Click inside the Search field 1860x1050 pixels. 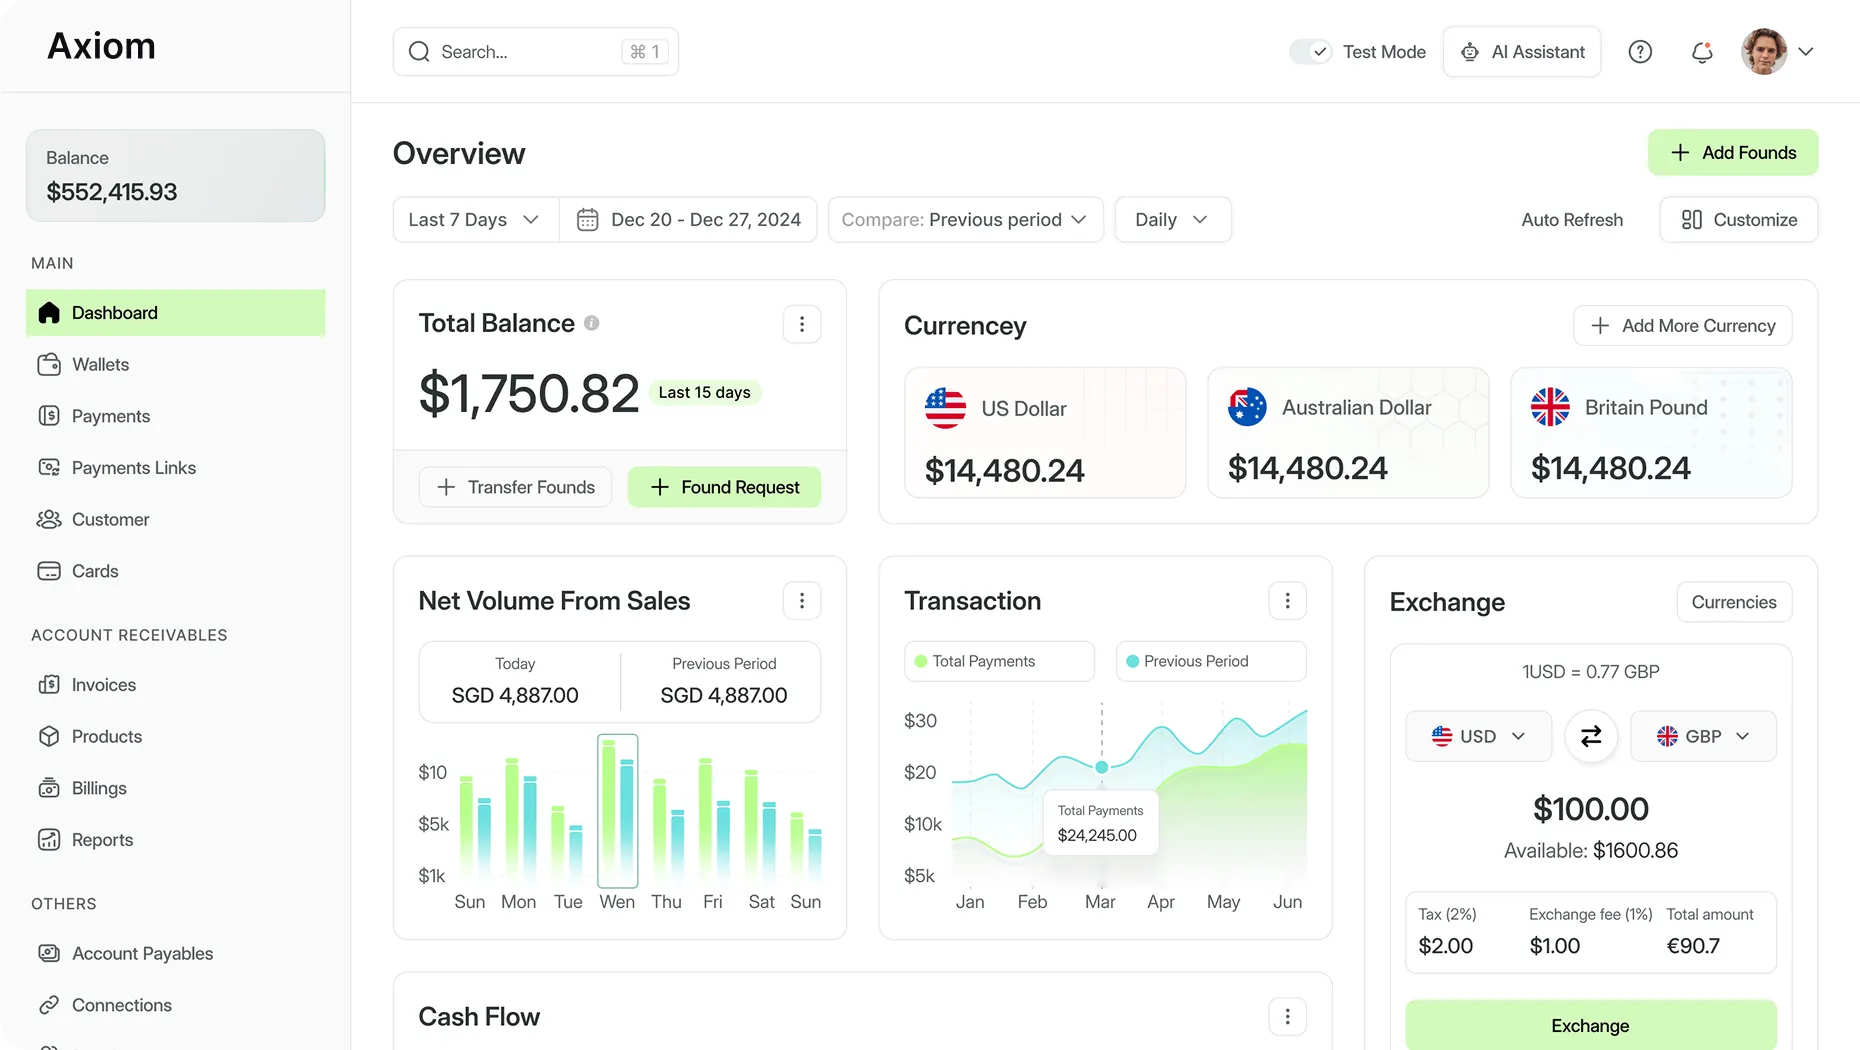(520, 51)
